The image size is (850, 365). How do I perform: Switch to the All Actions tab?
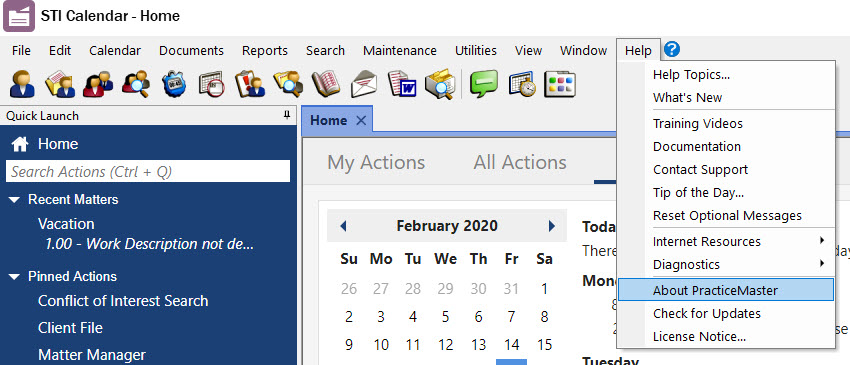(520, 162)
